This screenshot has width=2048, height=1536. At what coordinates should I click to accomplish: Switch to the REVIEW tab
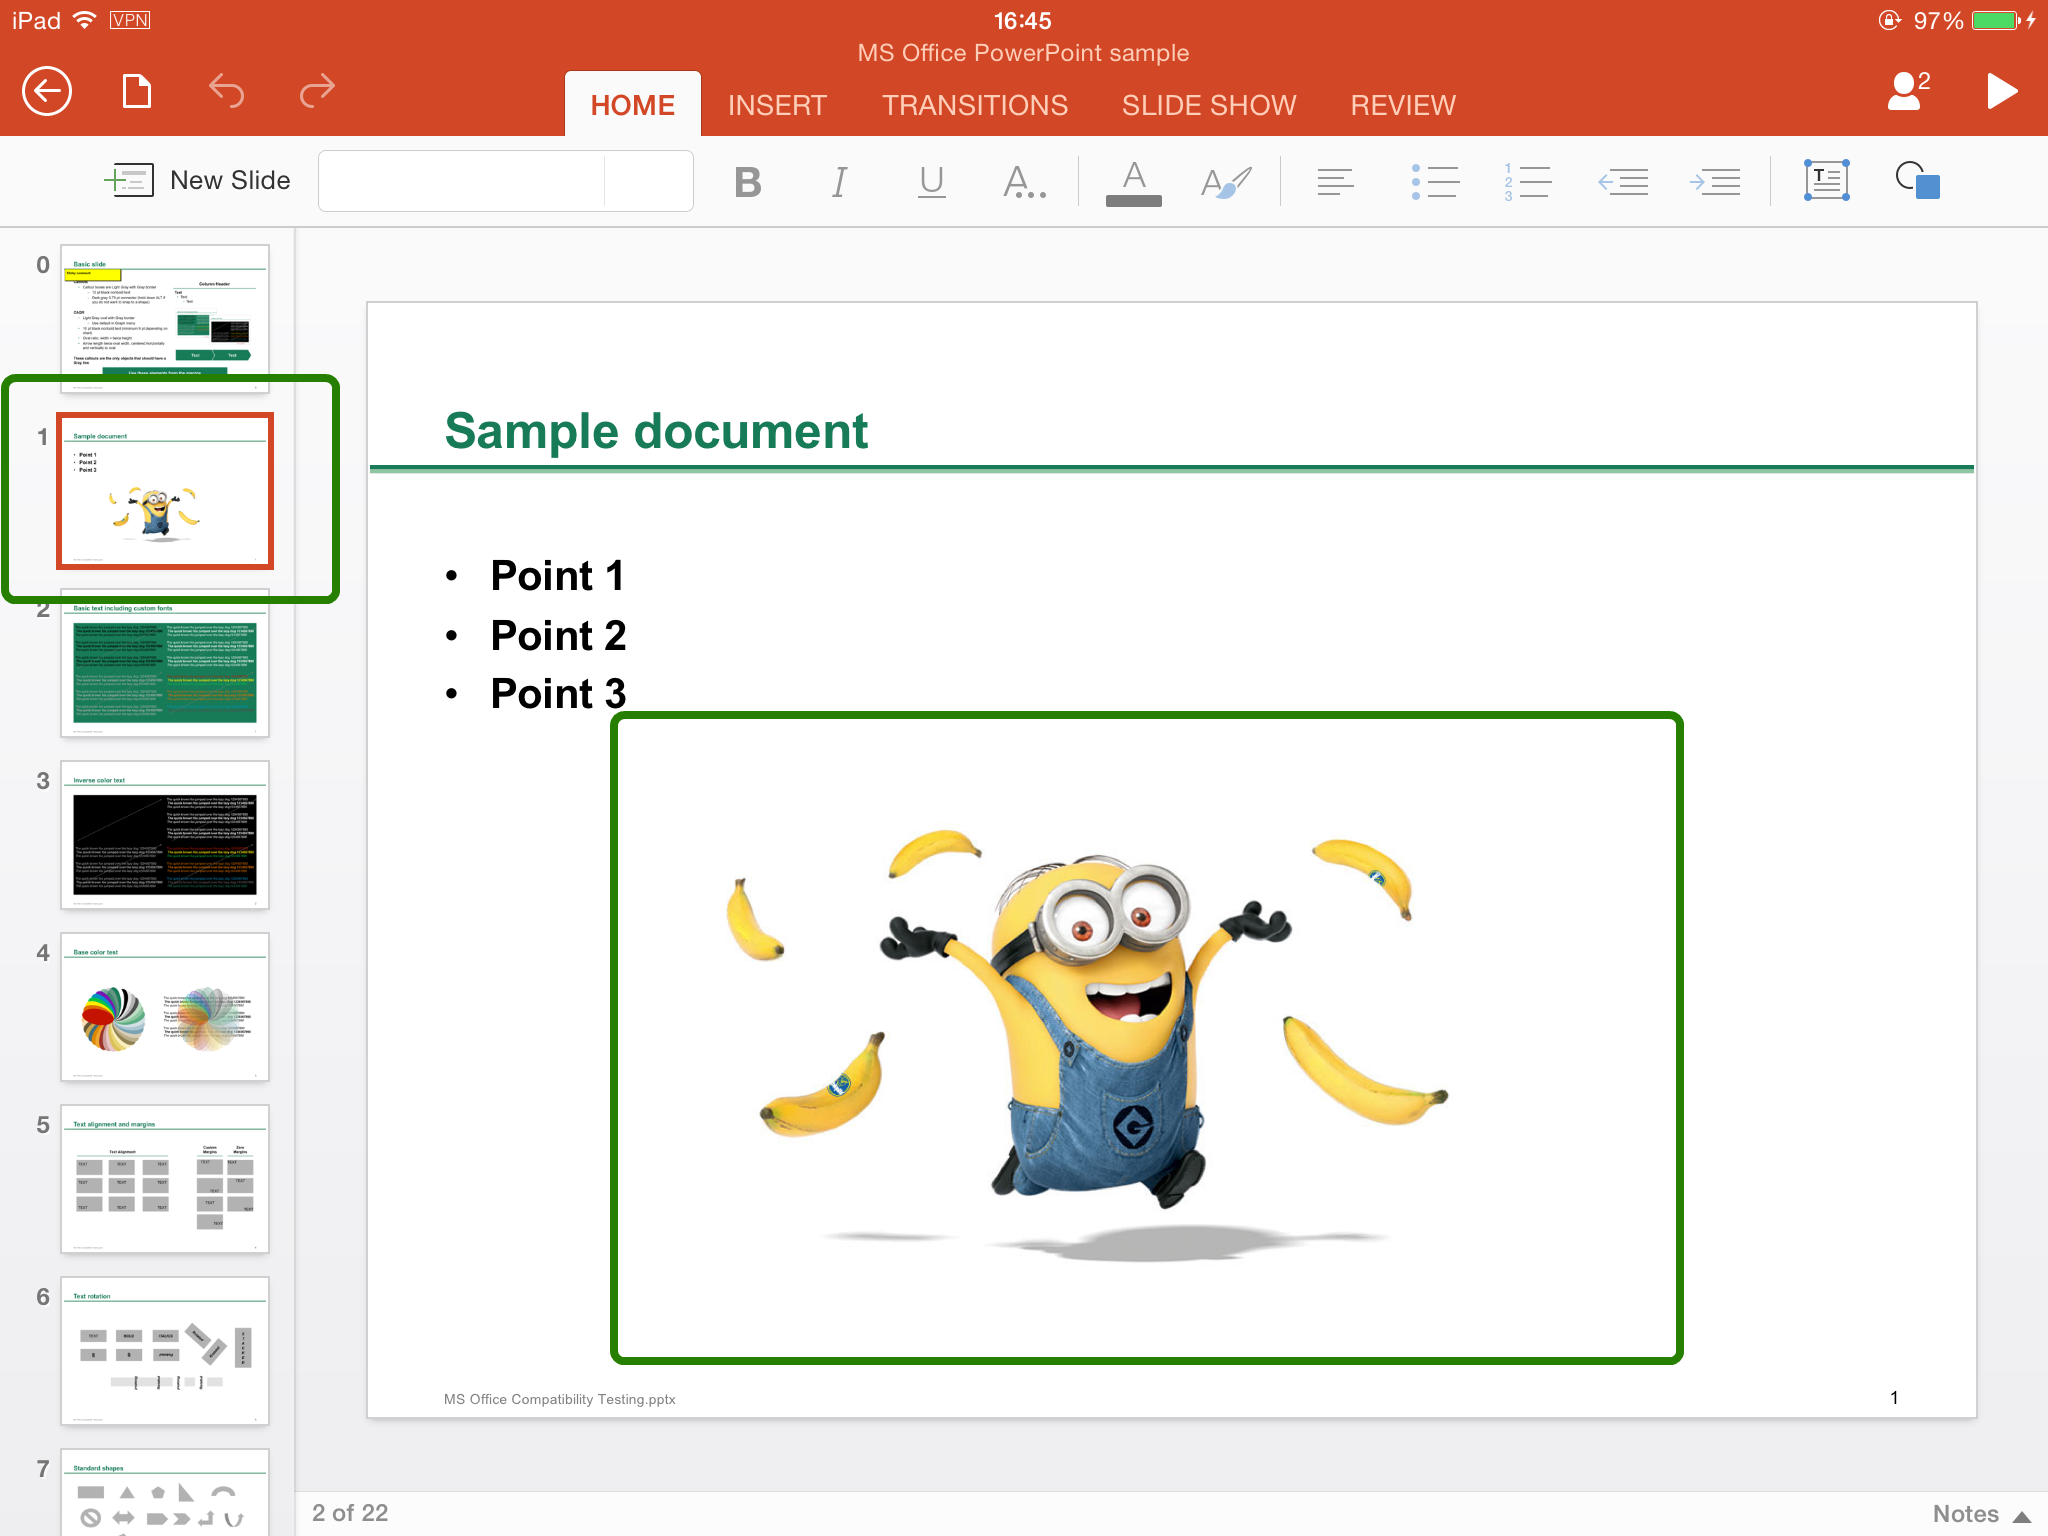tap(1403, 105)
